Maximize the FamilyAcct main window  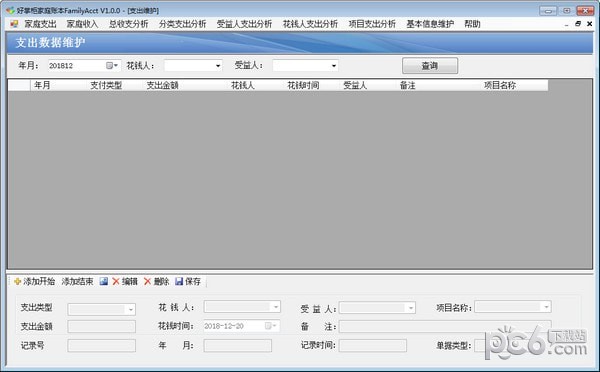point(567,11)
